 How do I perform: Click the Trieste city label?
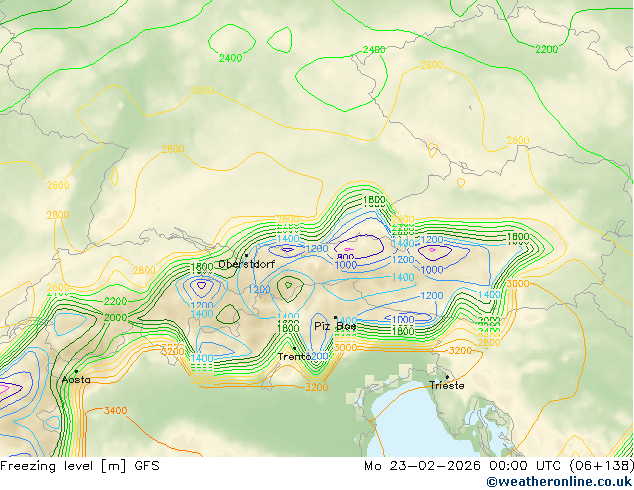click(x=446, y=385)
